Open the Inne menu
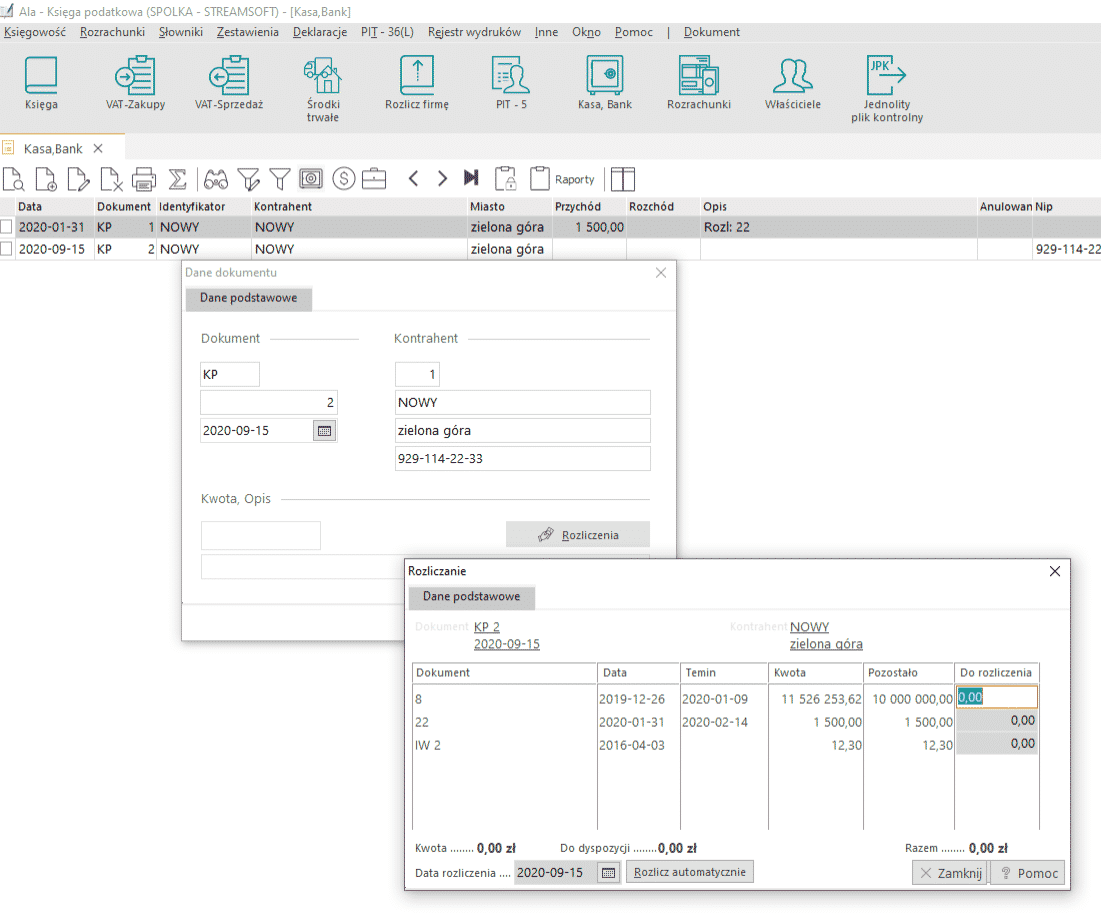 (546, 32)
